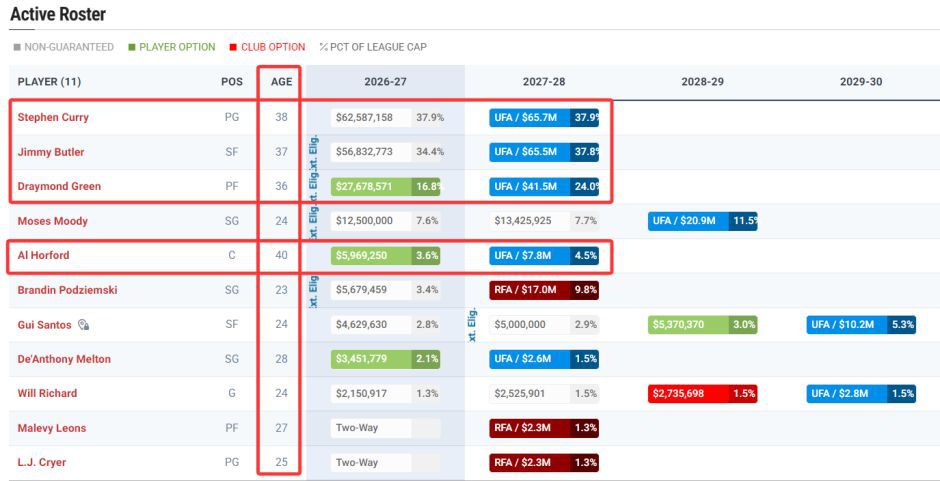Click Richard's $2,525,901 salary cell

tap(529, 393)
